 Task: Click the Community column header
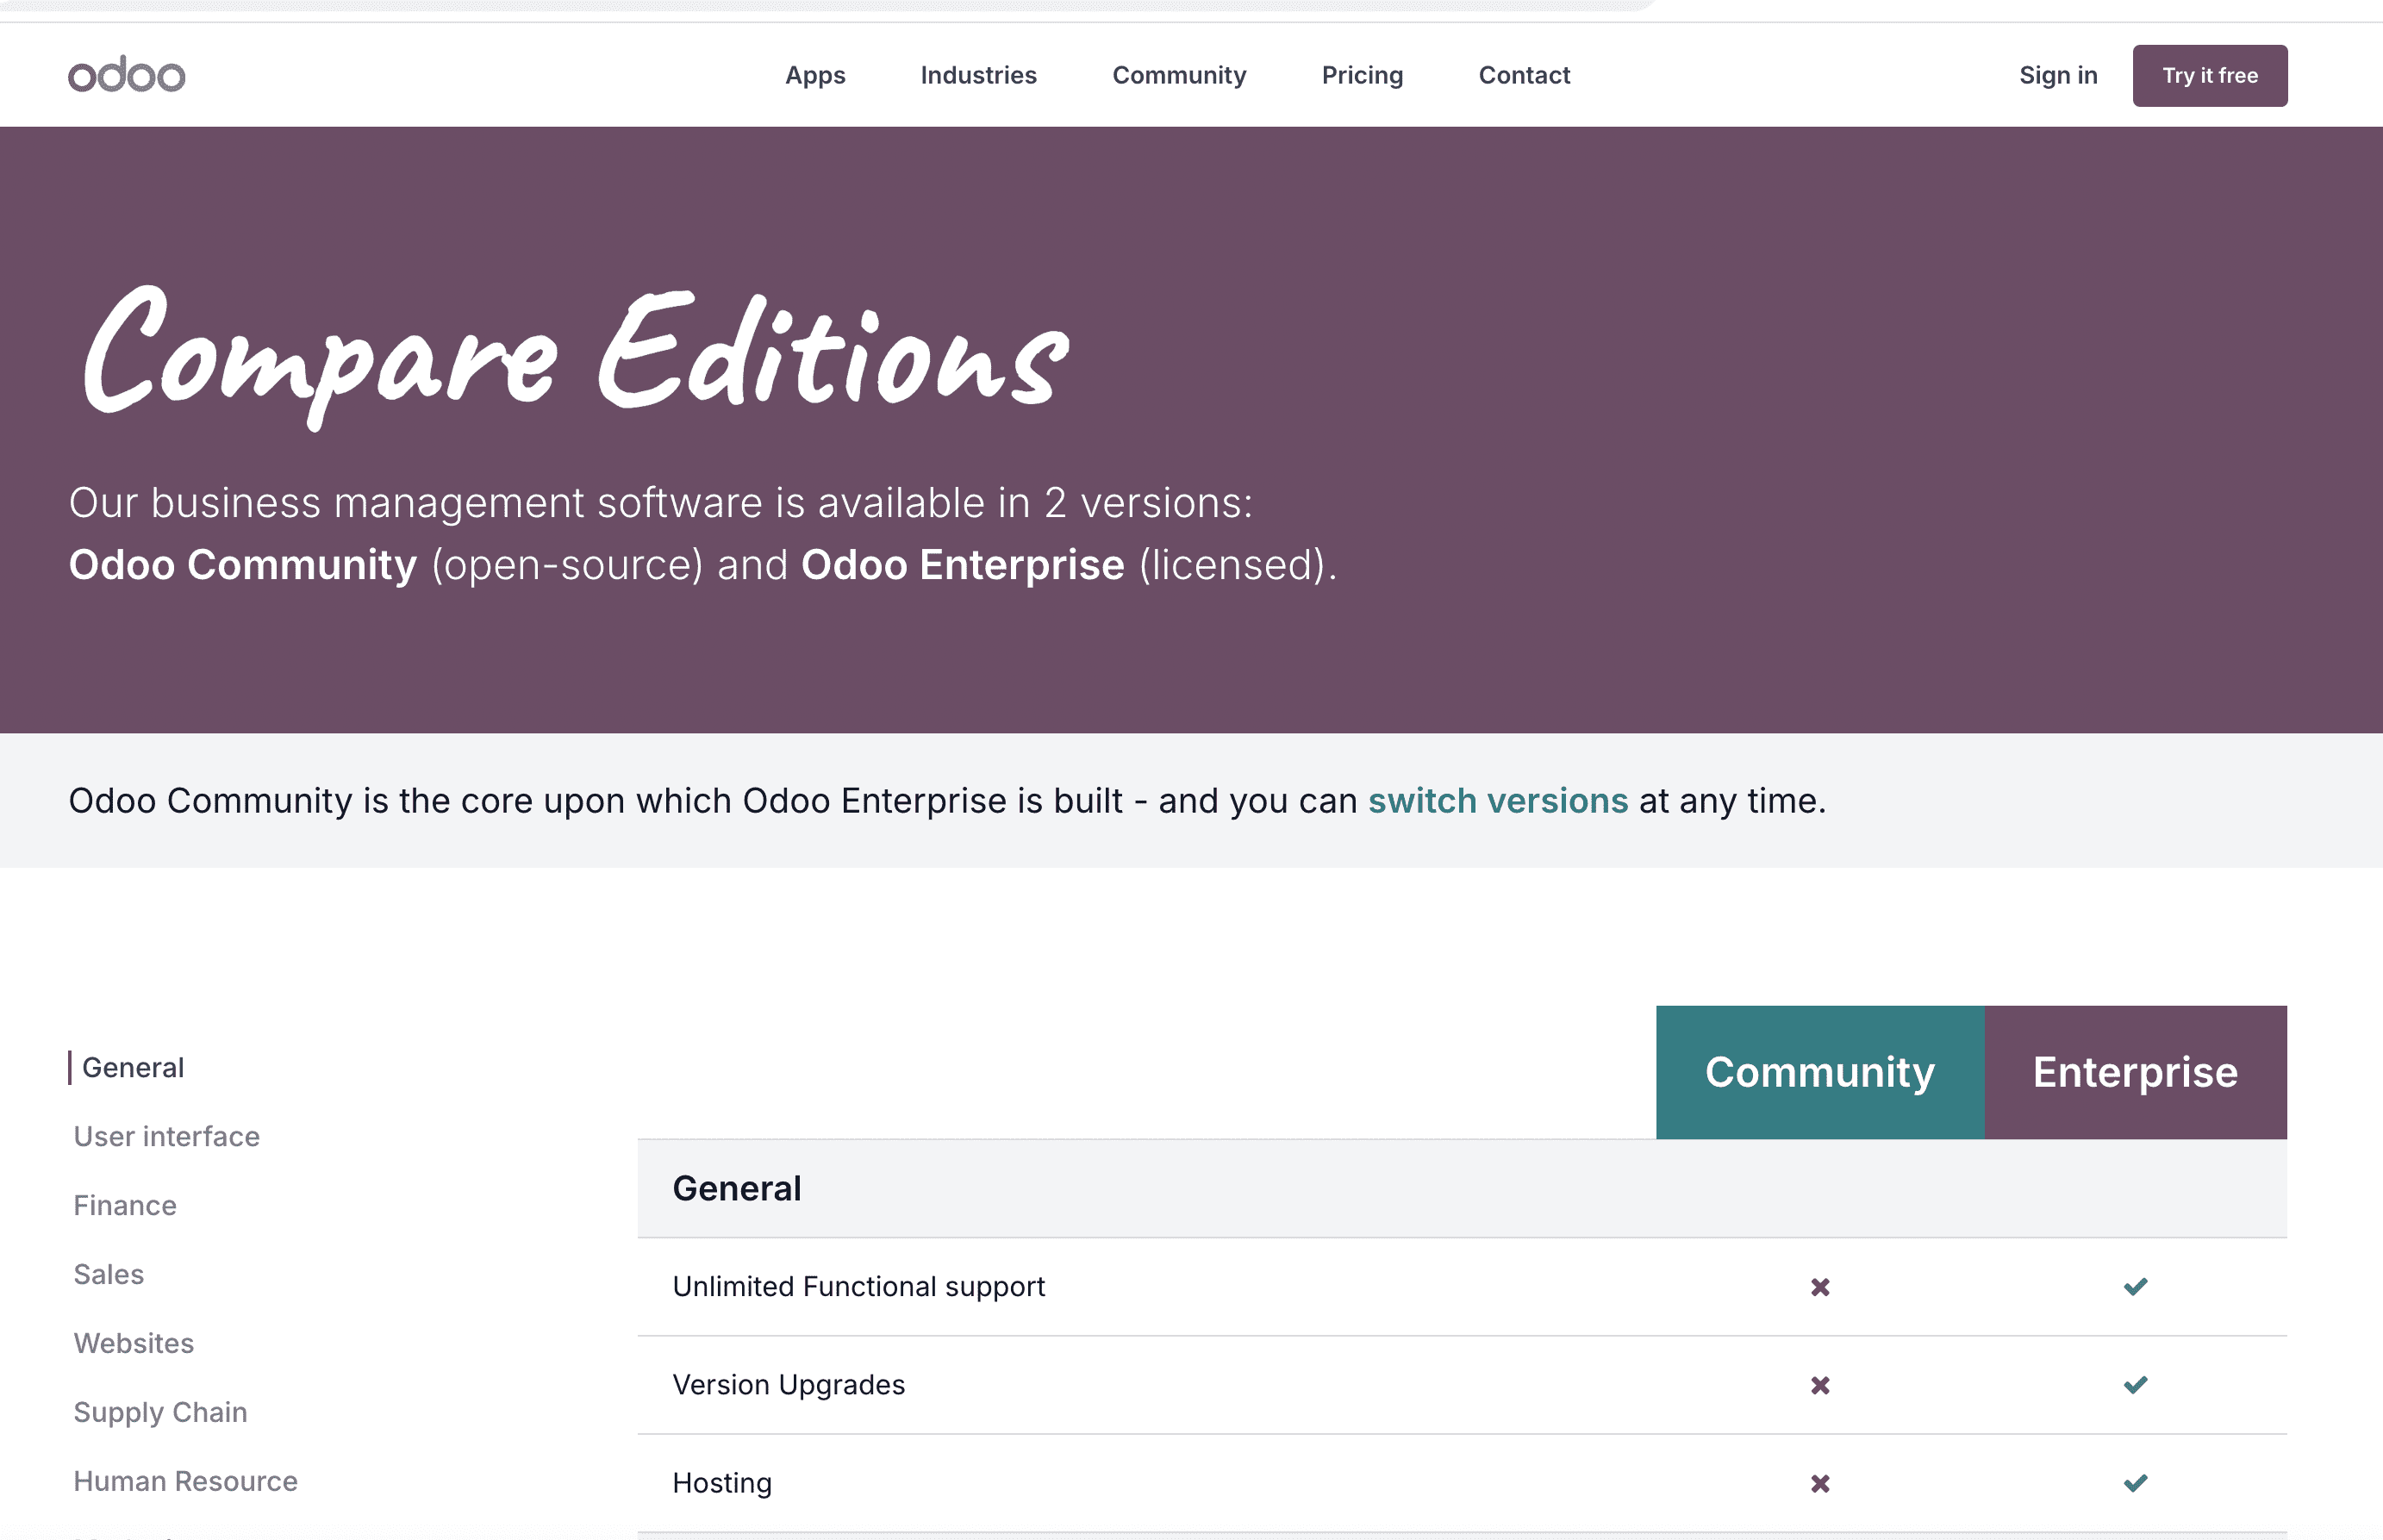click(1820, 1073)
